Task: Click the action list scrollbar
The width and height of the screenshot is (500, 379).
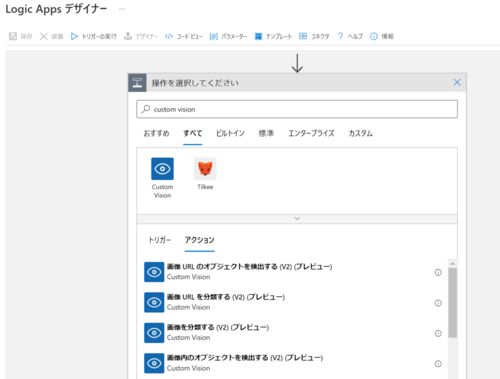Action: click(x=452, y=303)
